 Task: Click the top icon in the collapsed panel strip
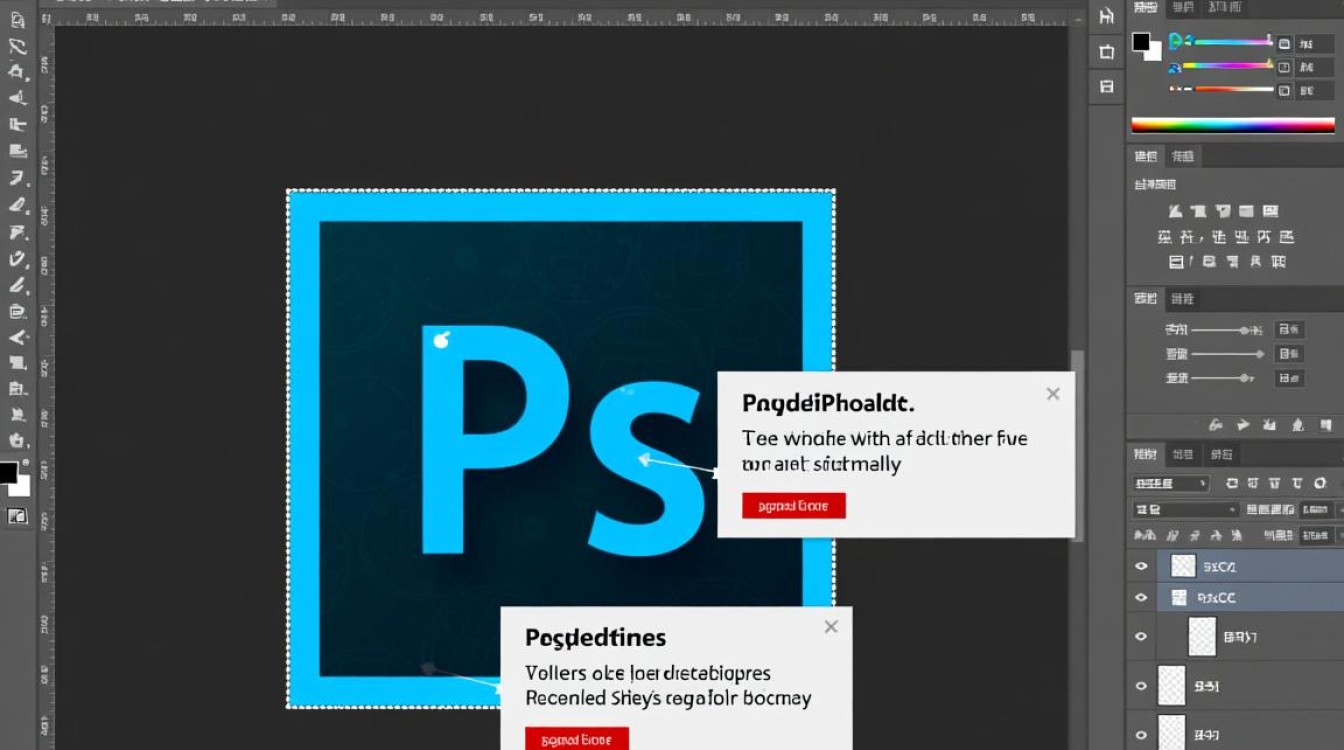1106,16
